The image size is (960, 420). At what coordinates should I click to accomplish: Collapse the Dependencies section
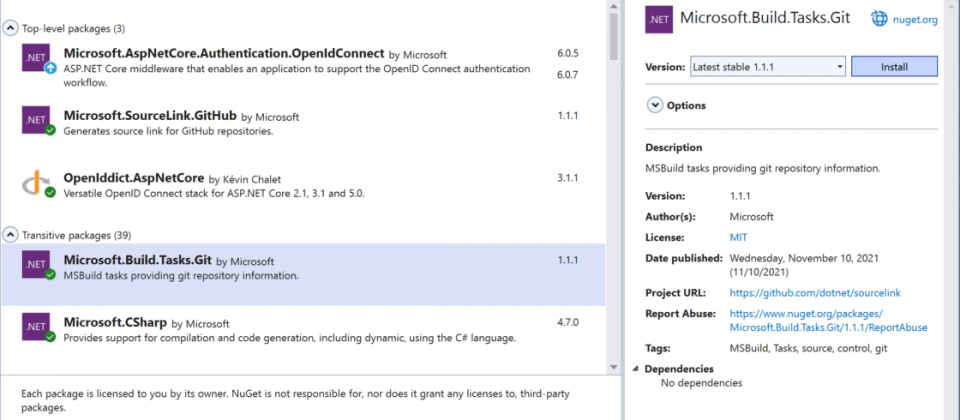click(636, 369)
